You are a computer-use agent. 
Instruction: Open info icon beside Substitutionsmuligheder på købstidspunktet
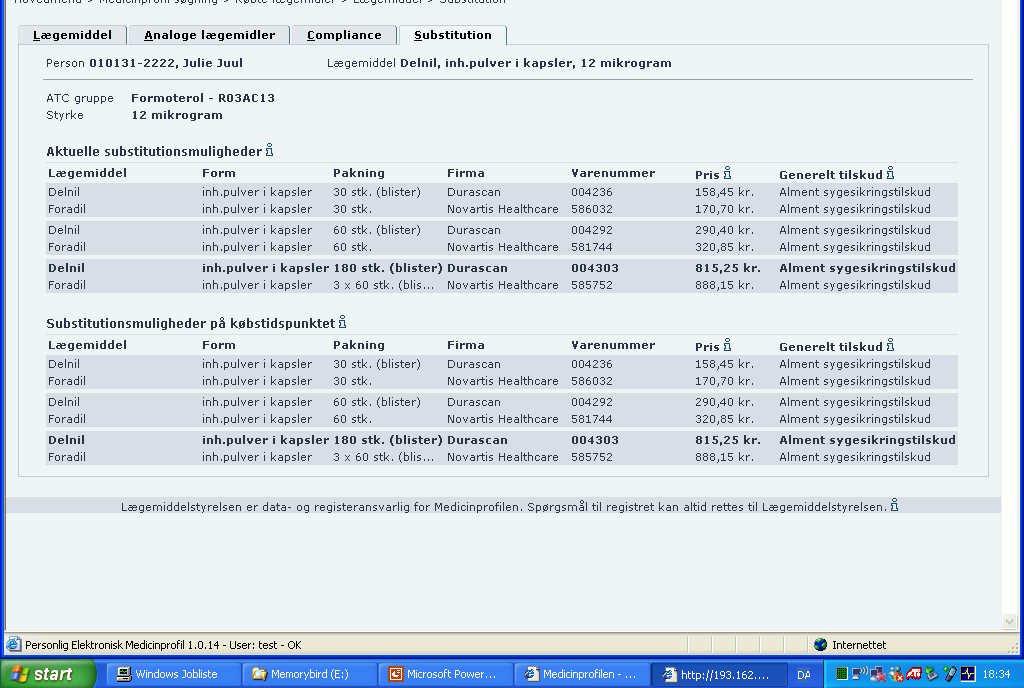click(342, 322)
